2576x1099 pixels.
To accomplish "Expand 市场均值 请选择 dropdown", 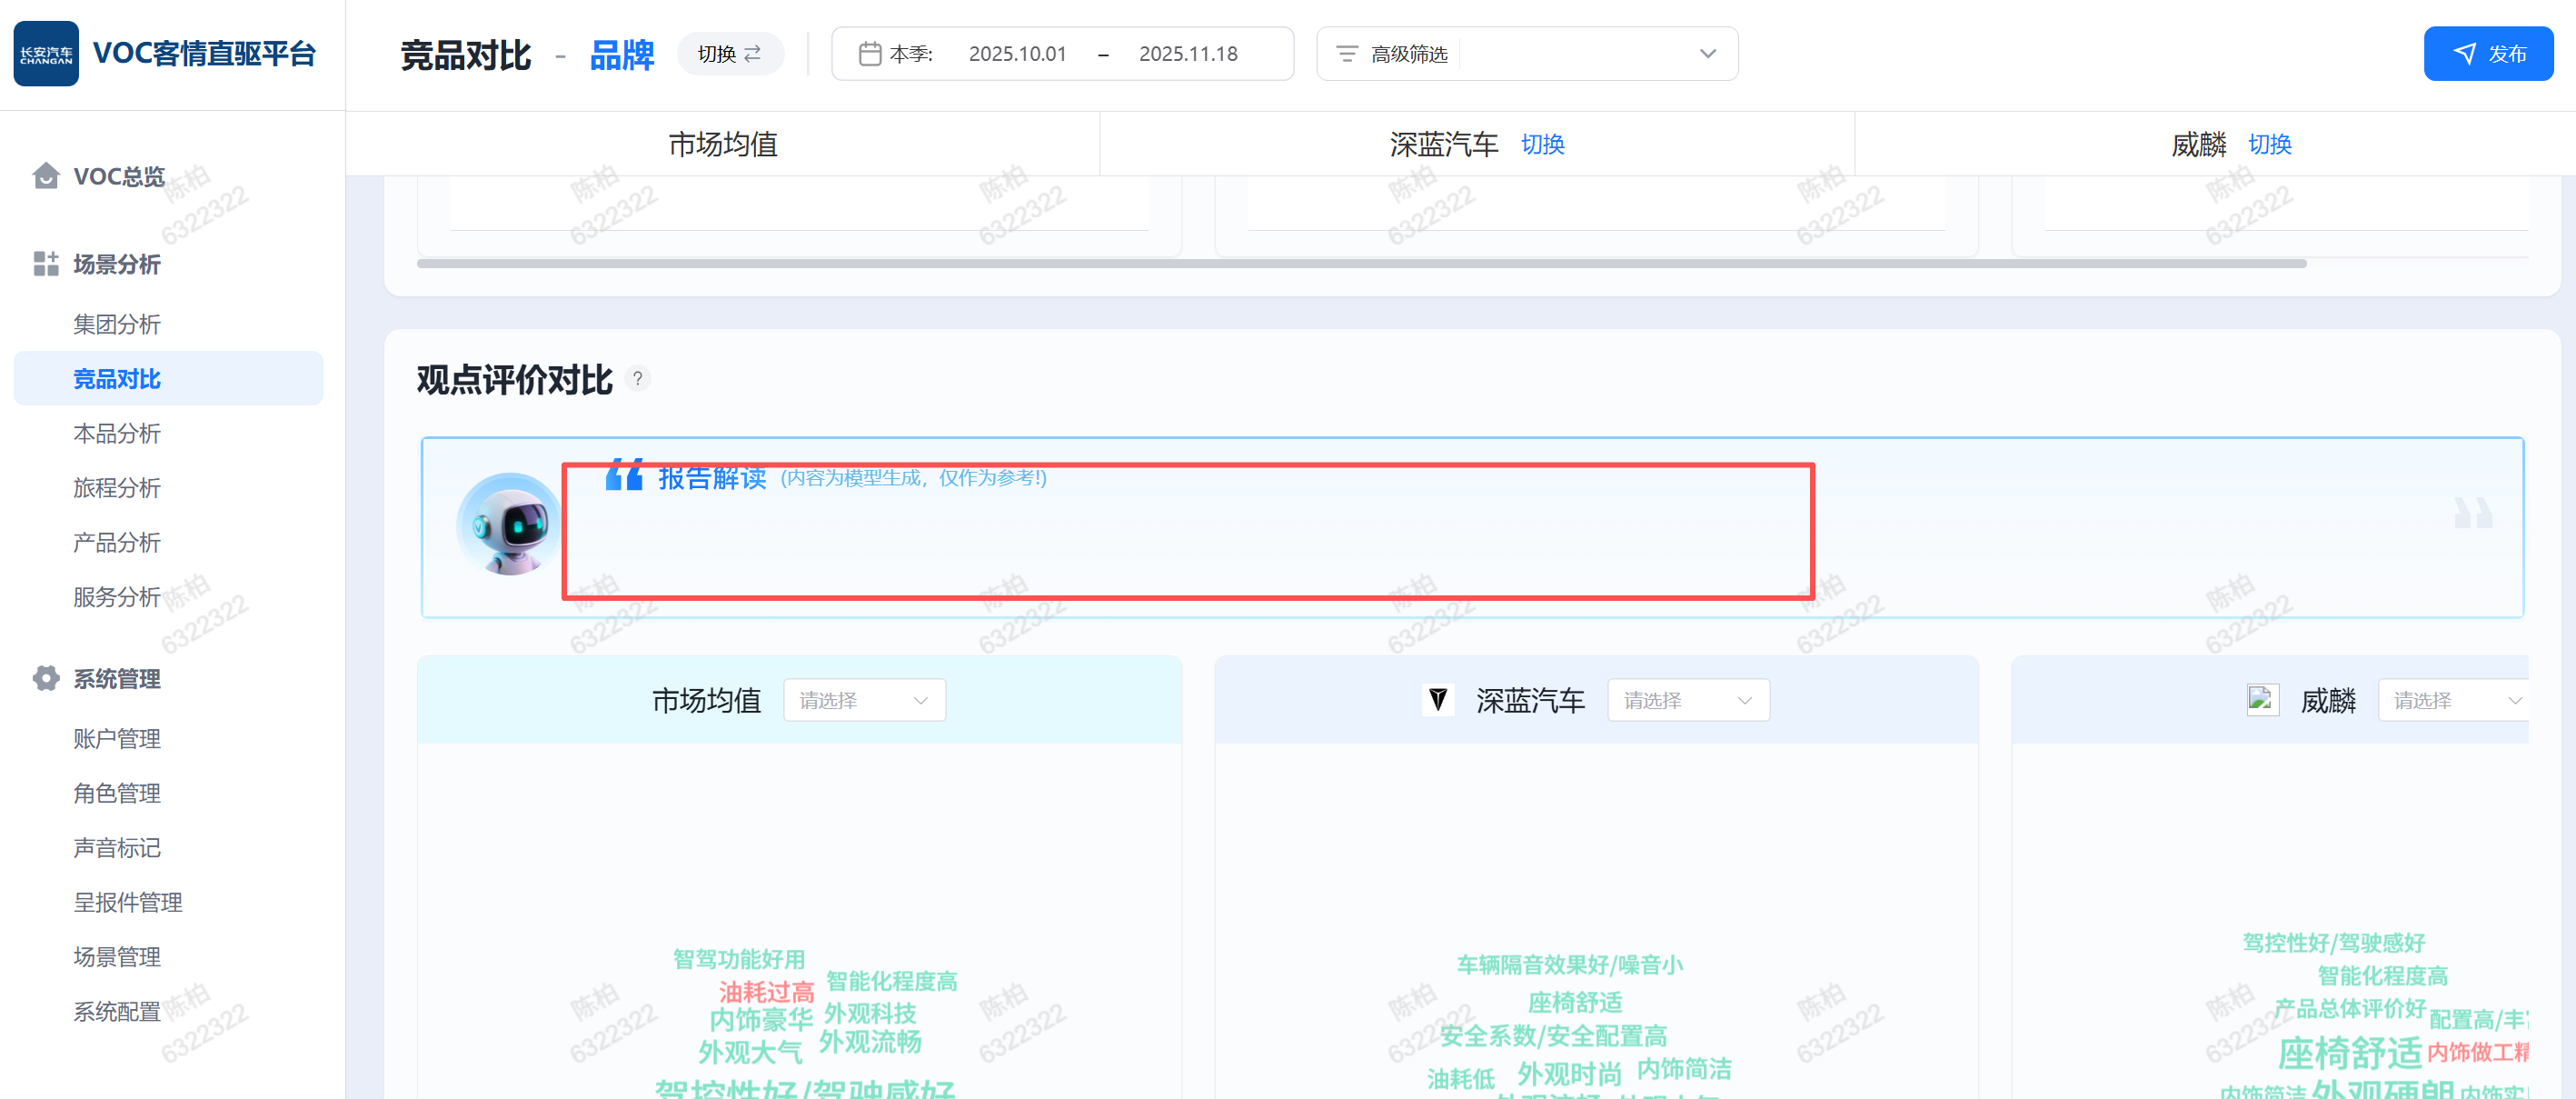I will (864, 700).
